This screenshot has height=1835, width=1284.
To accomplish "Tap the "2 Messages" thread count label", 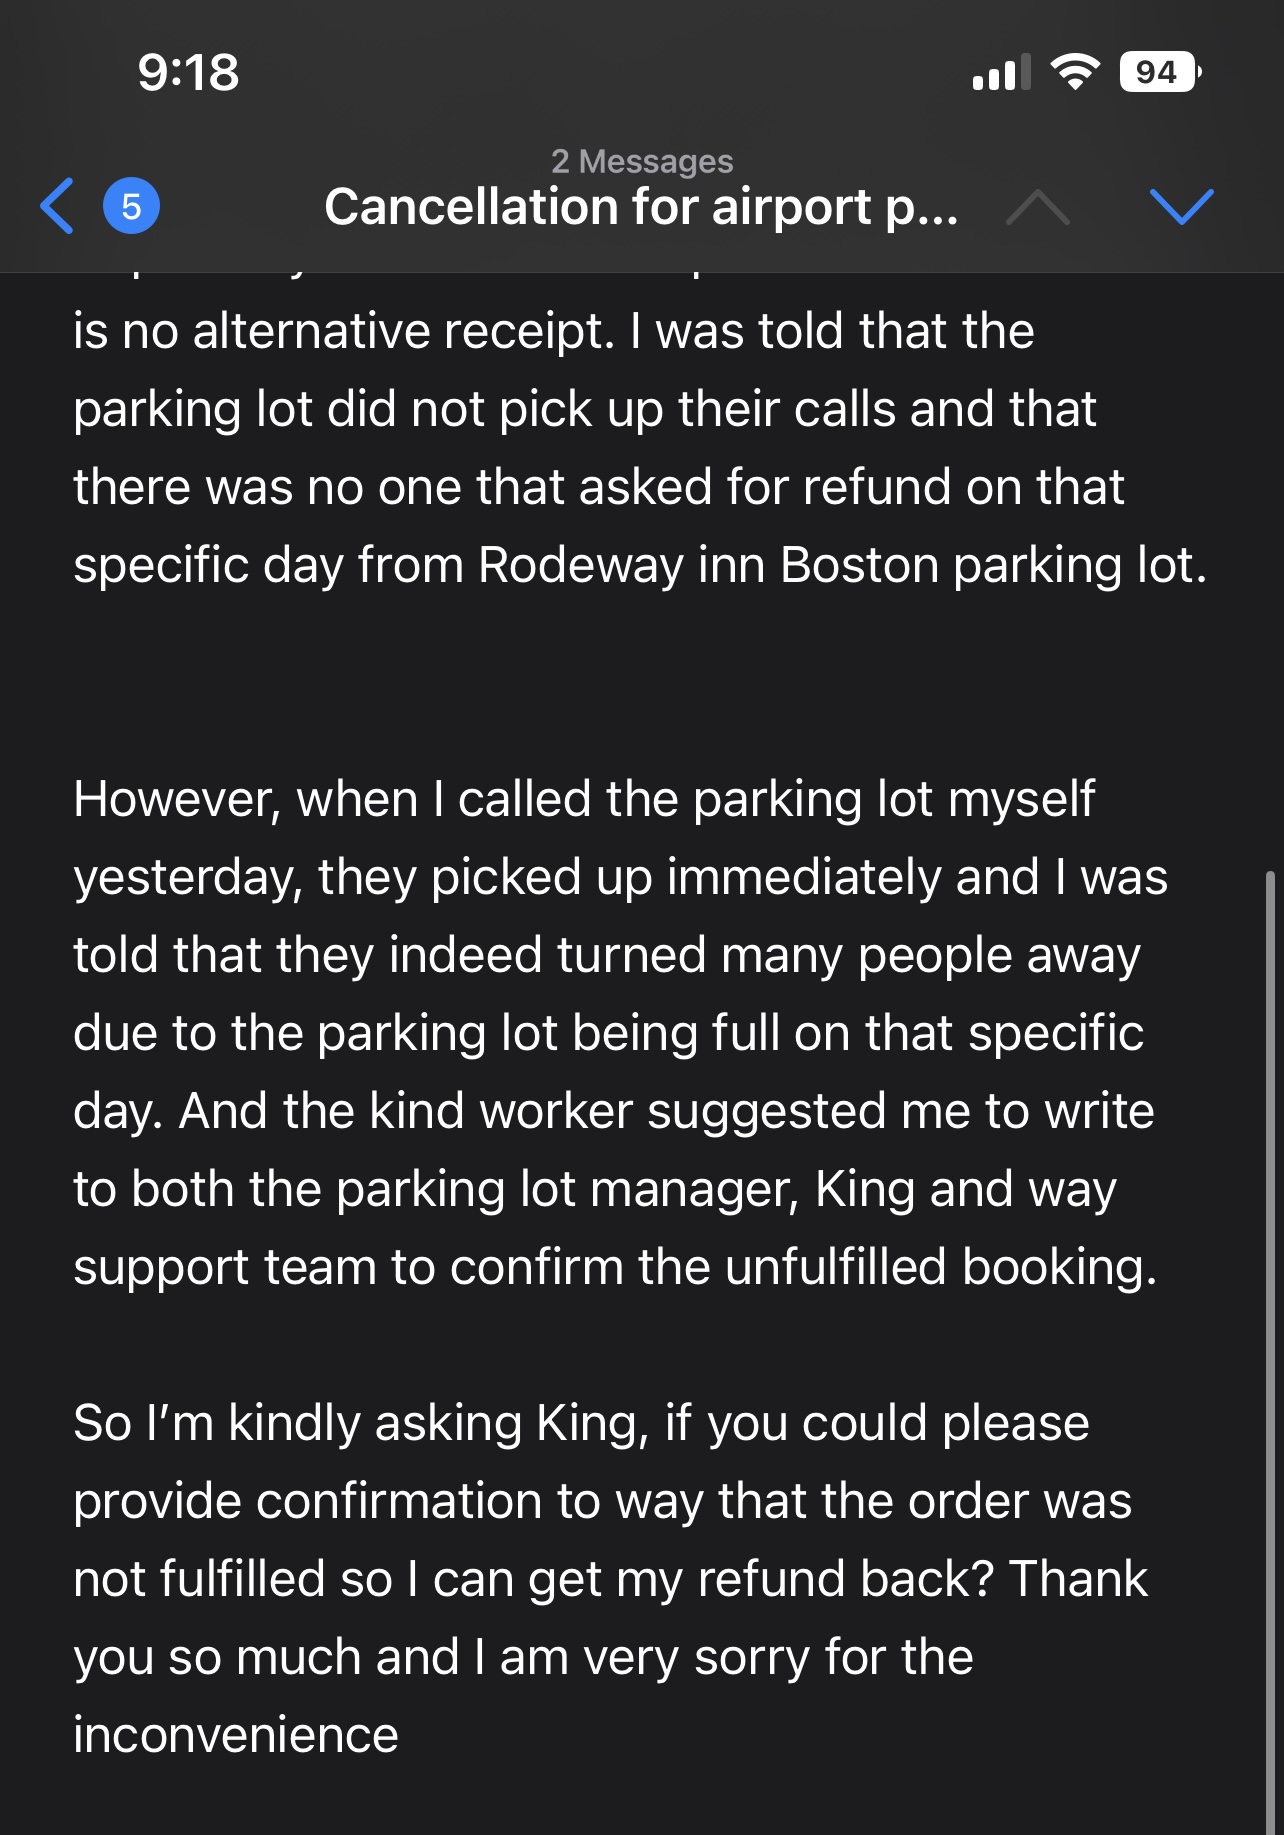I will click(x=642, y=161).
